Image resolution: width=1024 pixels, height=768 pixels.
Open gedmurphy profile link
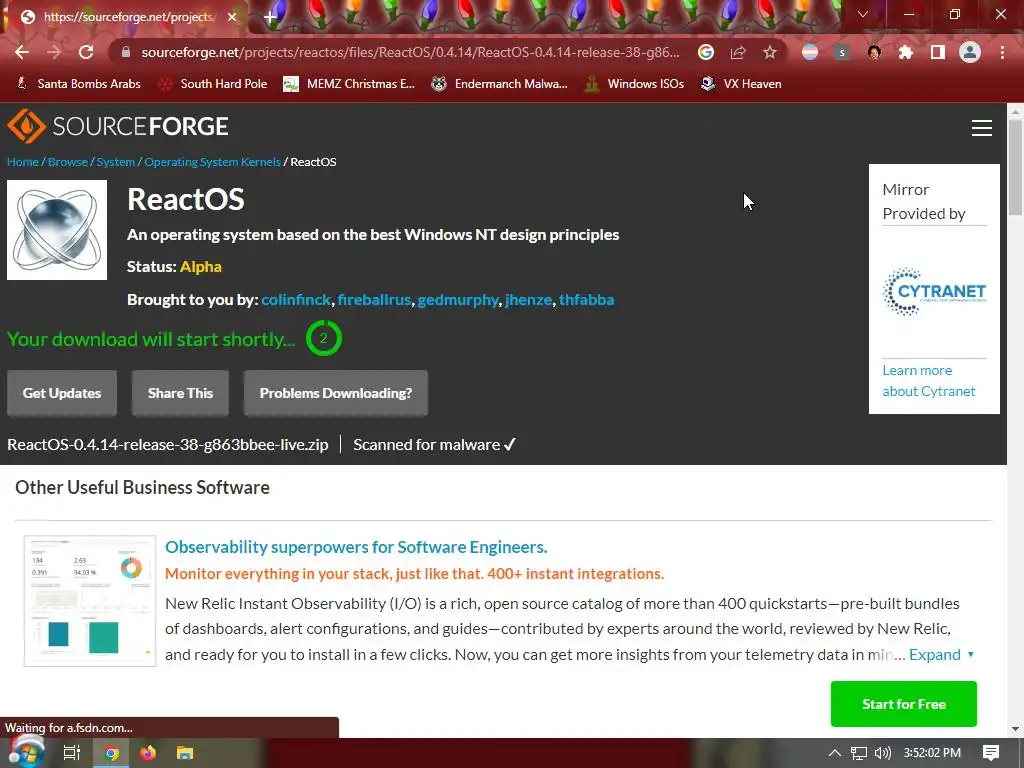tap(458, 300)
